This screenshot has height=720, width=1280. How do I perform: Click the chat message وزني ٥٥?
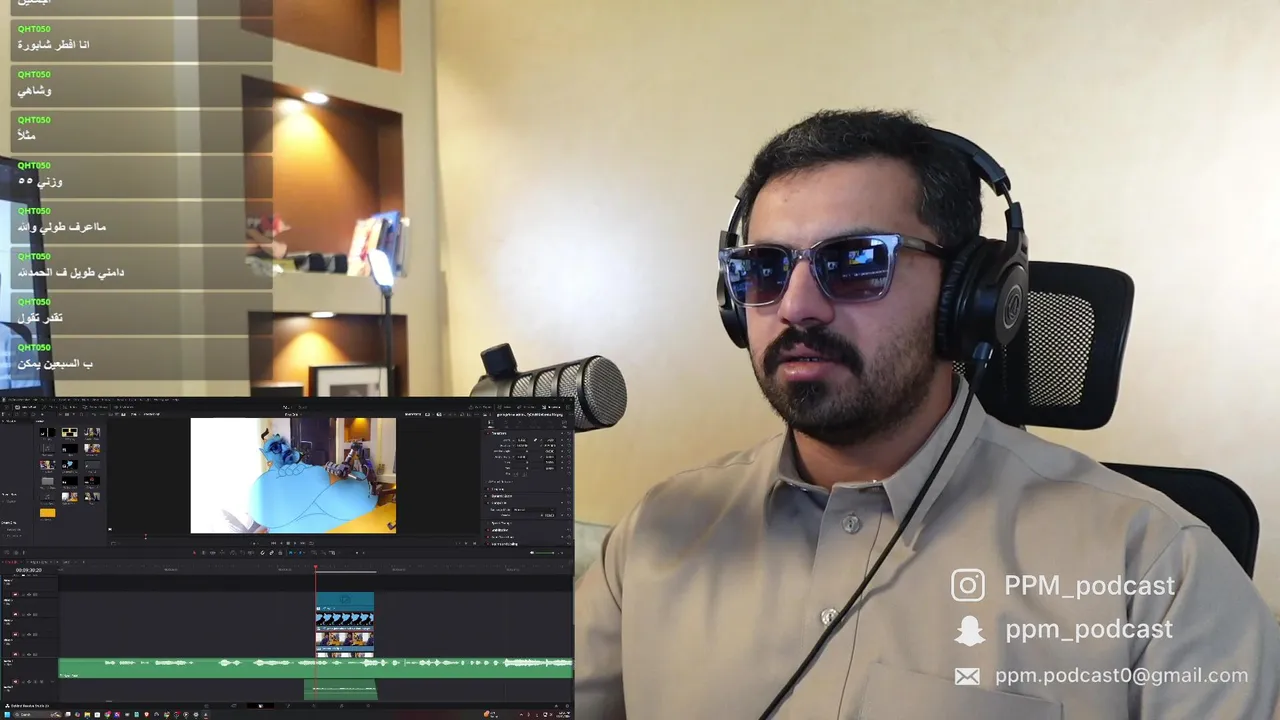click(40, 181)
